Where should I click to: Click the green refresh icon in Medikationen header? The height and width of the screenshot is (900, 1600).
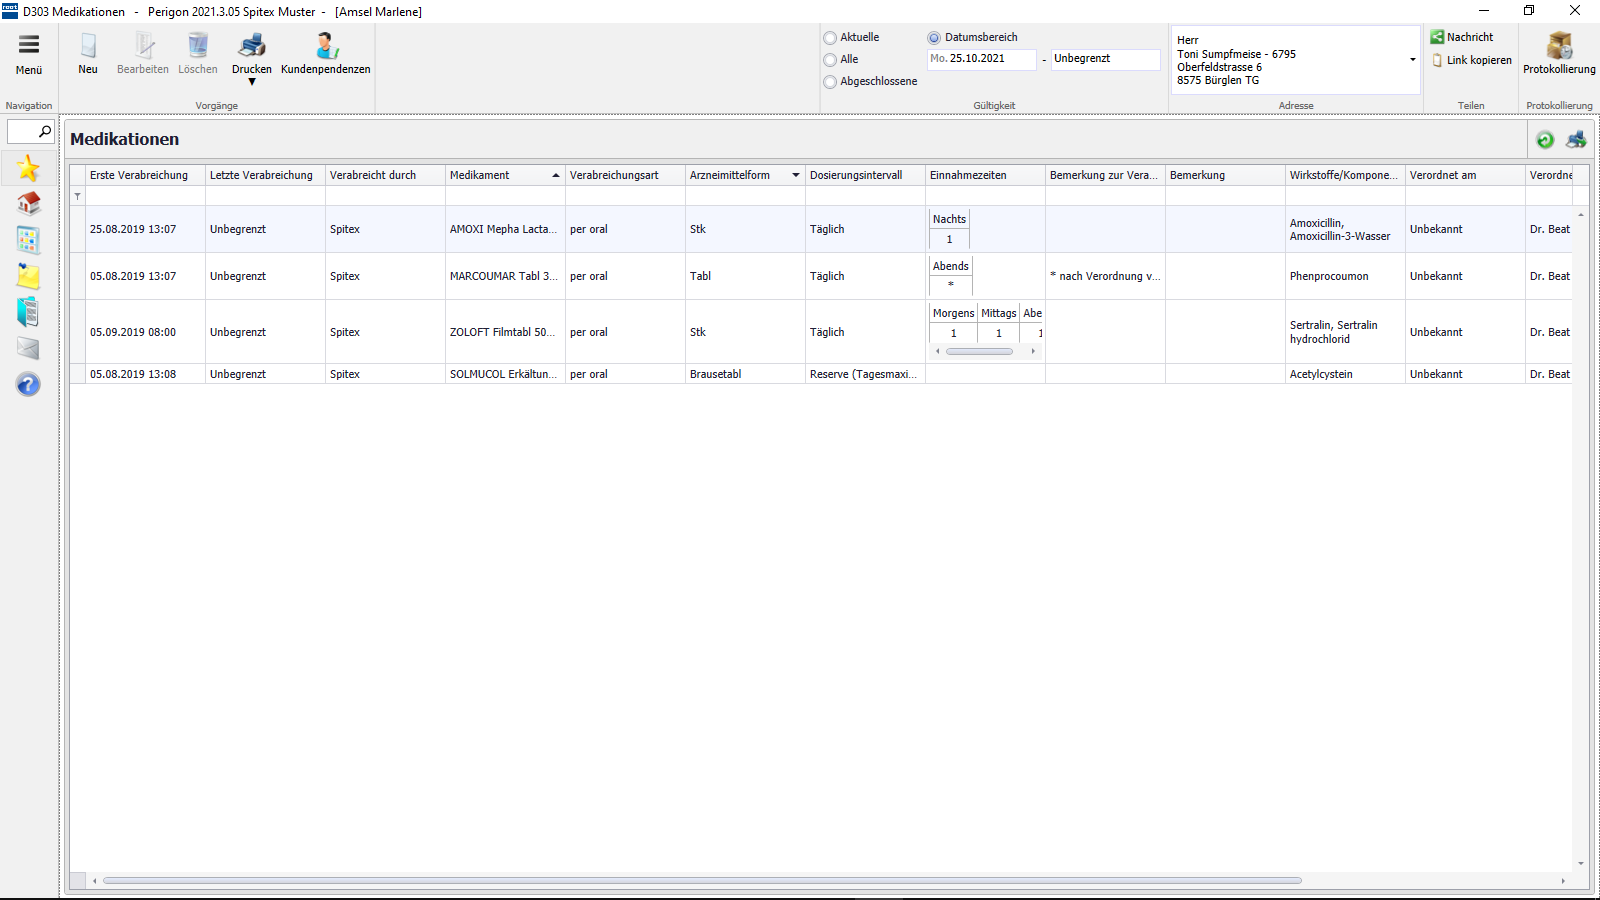(x=1545, y=140)
